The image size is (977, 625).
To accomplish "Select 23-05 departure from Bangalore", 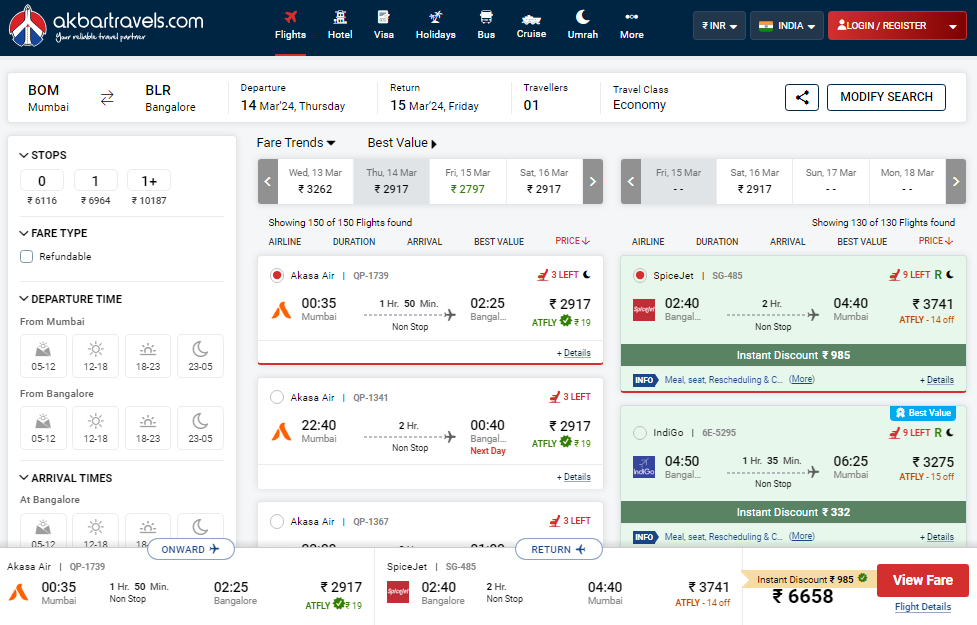I will (x=200, y=428).
